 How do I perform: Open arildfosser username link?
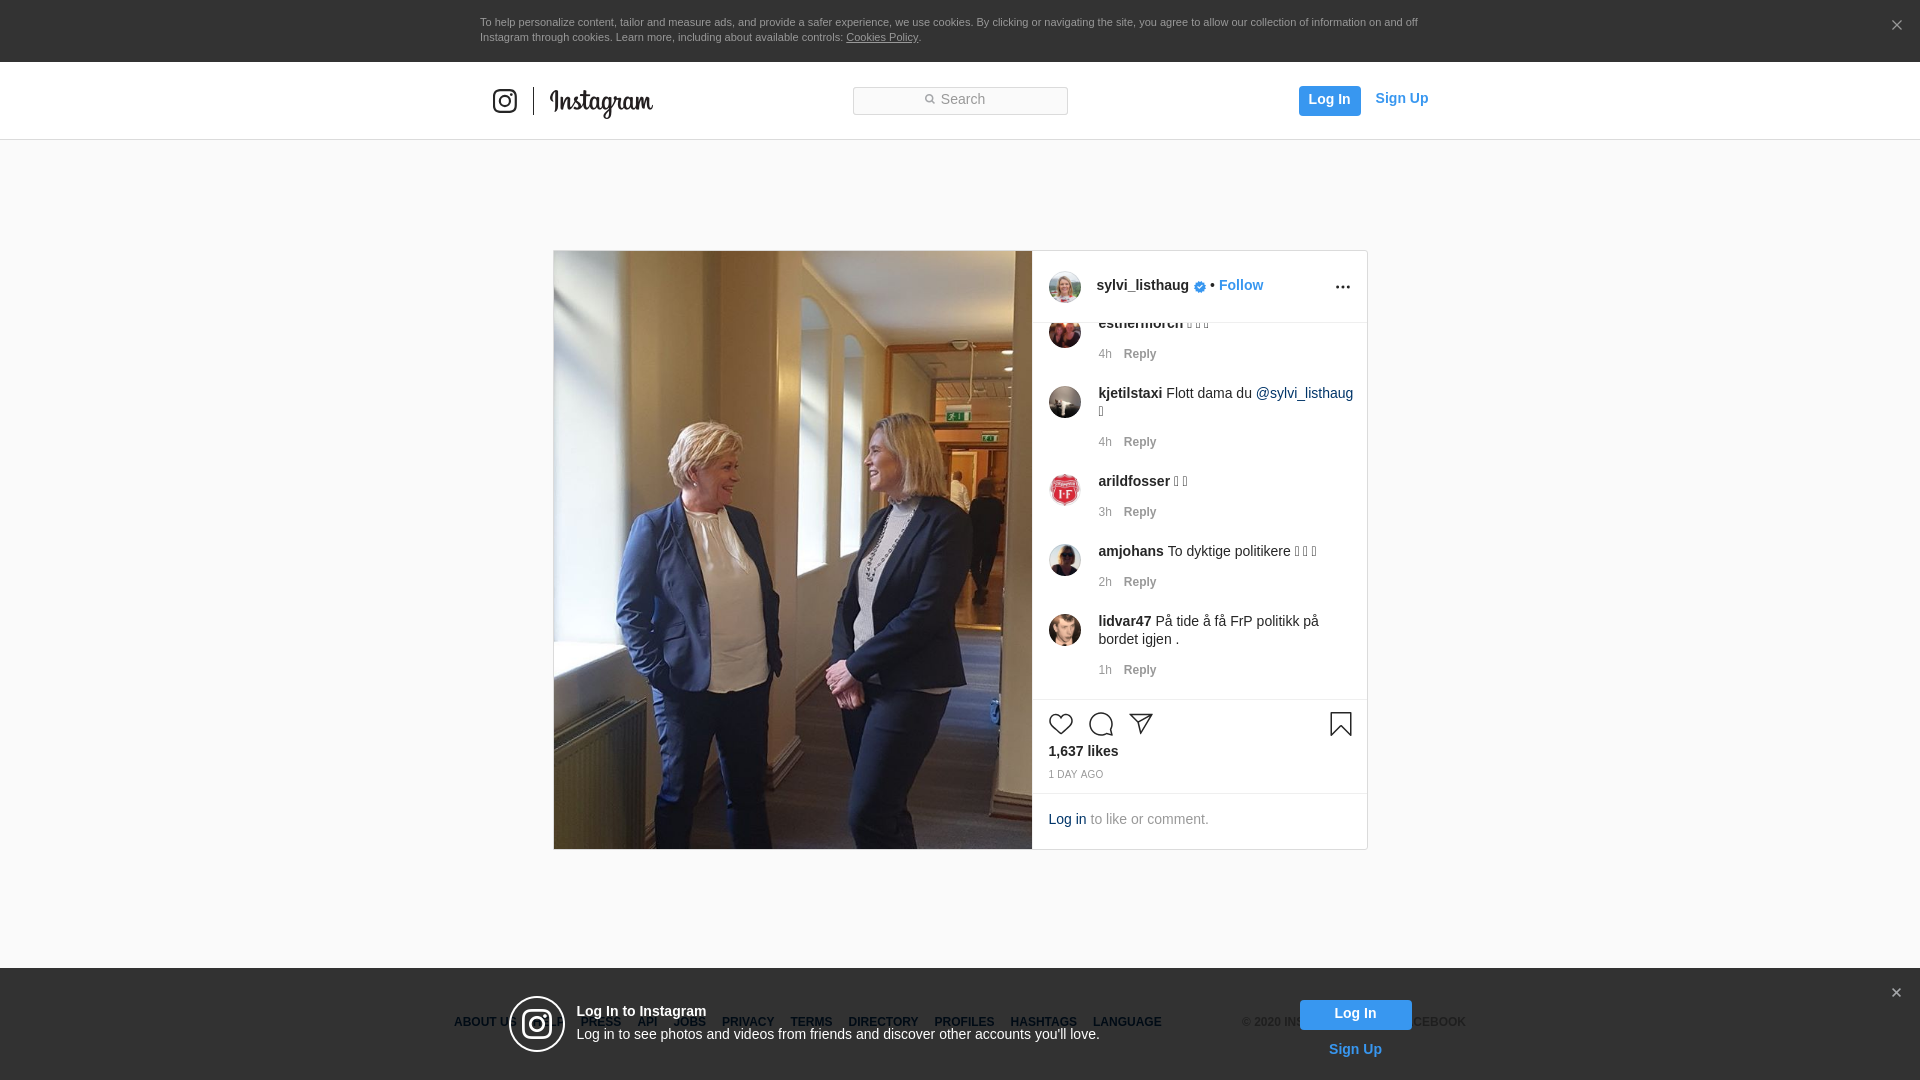(x=1134, y=481)
